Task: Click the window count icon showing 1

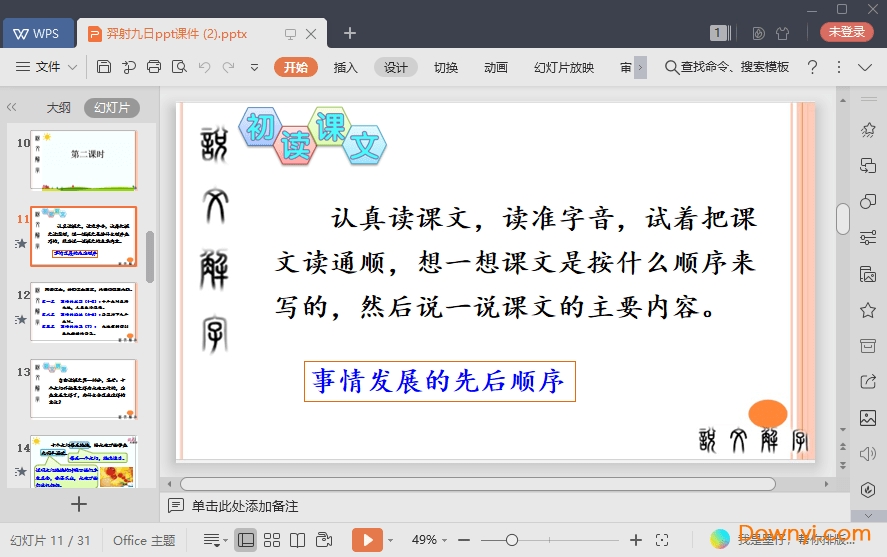Action: [x=720, y=33]
